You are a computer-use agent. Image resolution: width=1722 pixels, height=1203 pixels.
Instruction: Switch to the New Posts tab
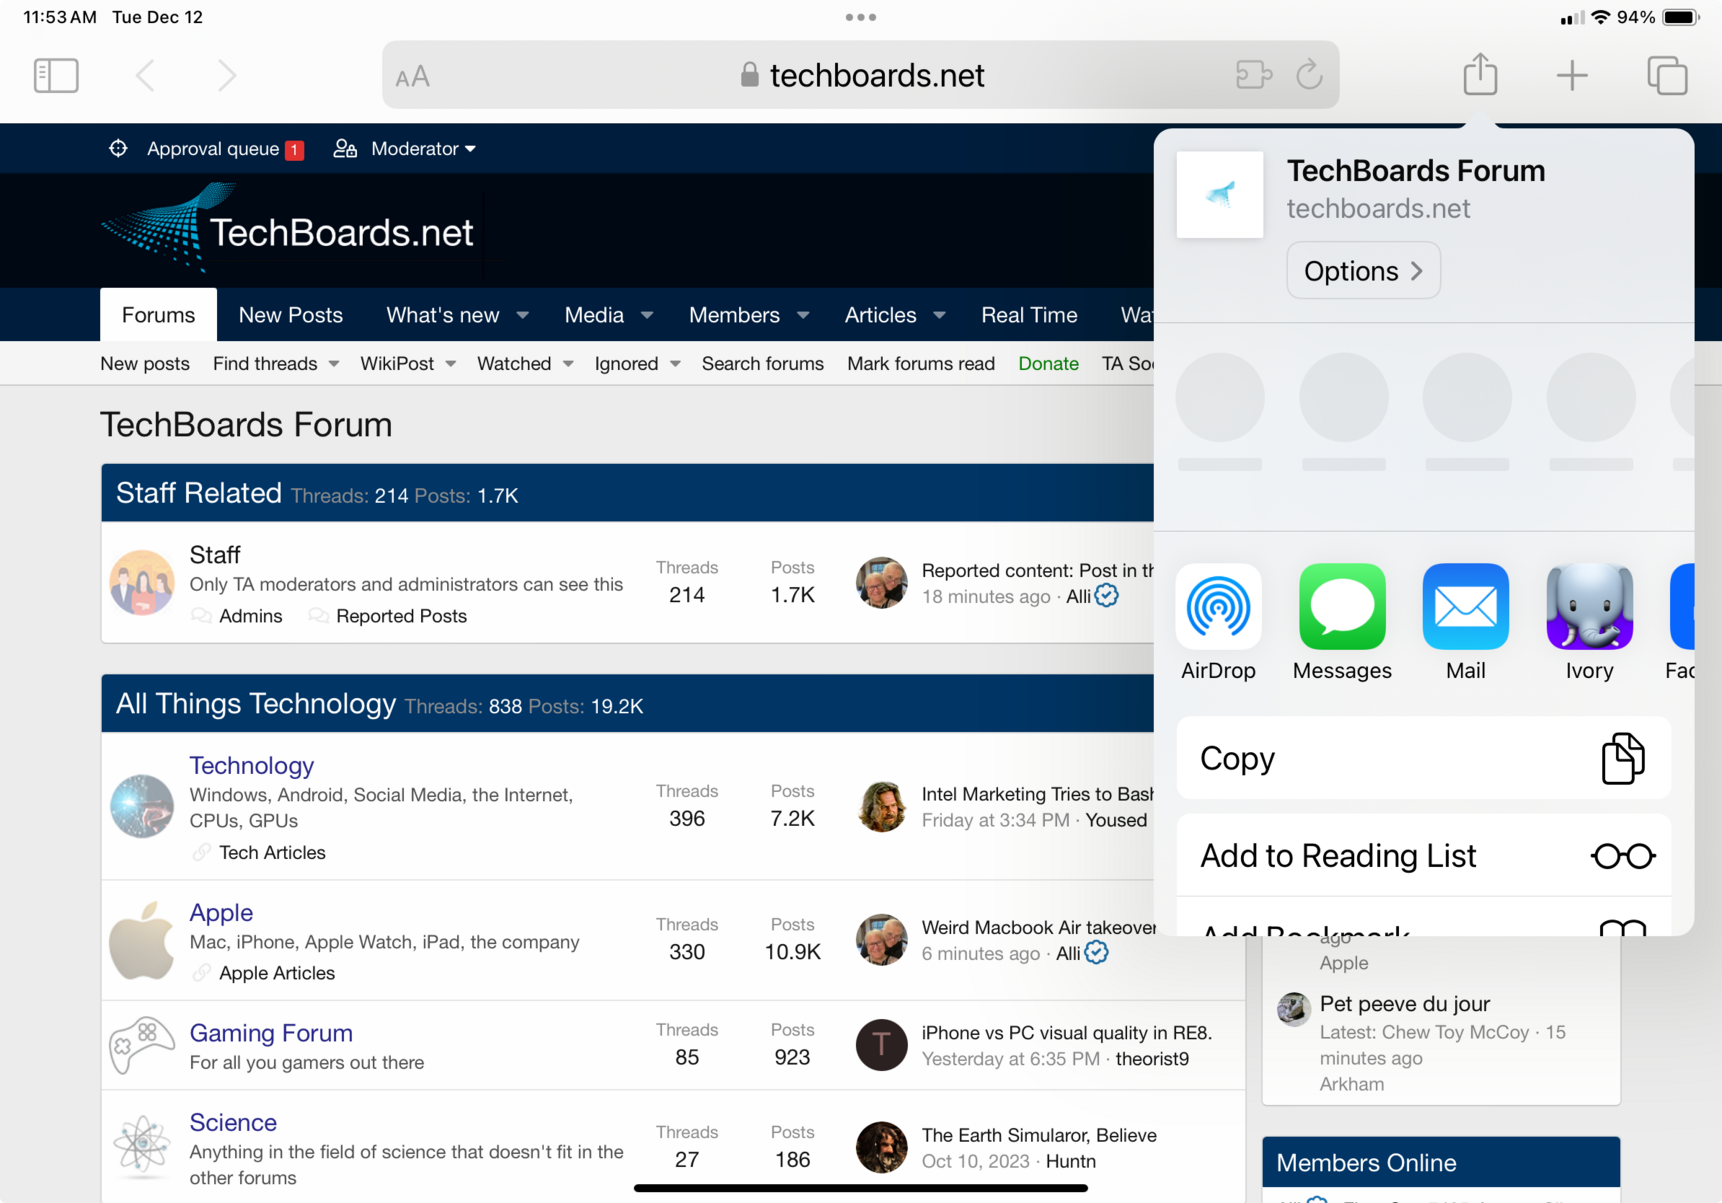pos(290,316)
